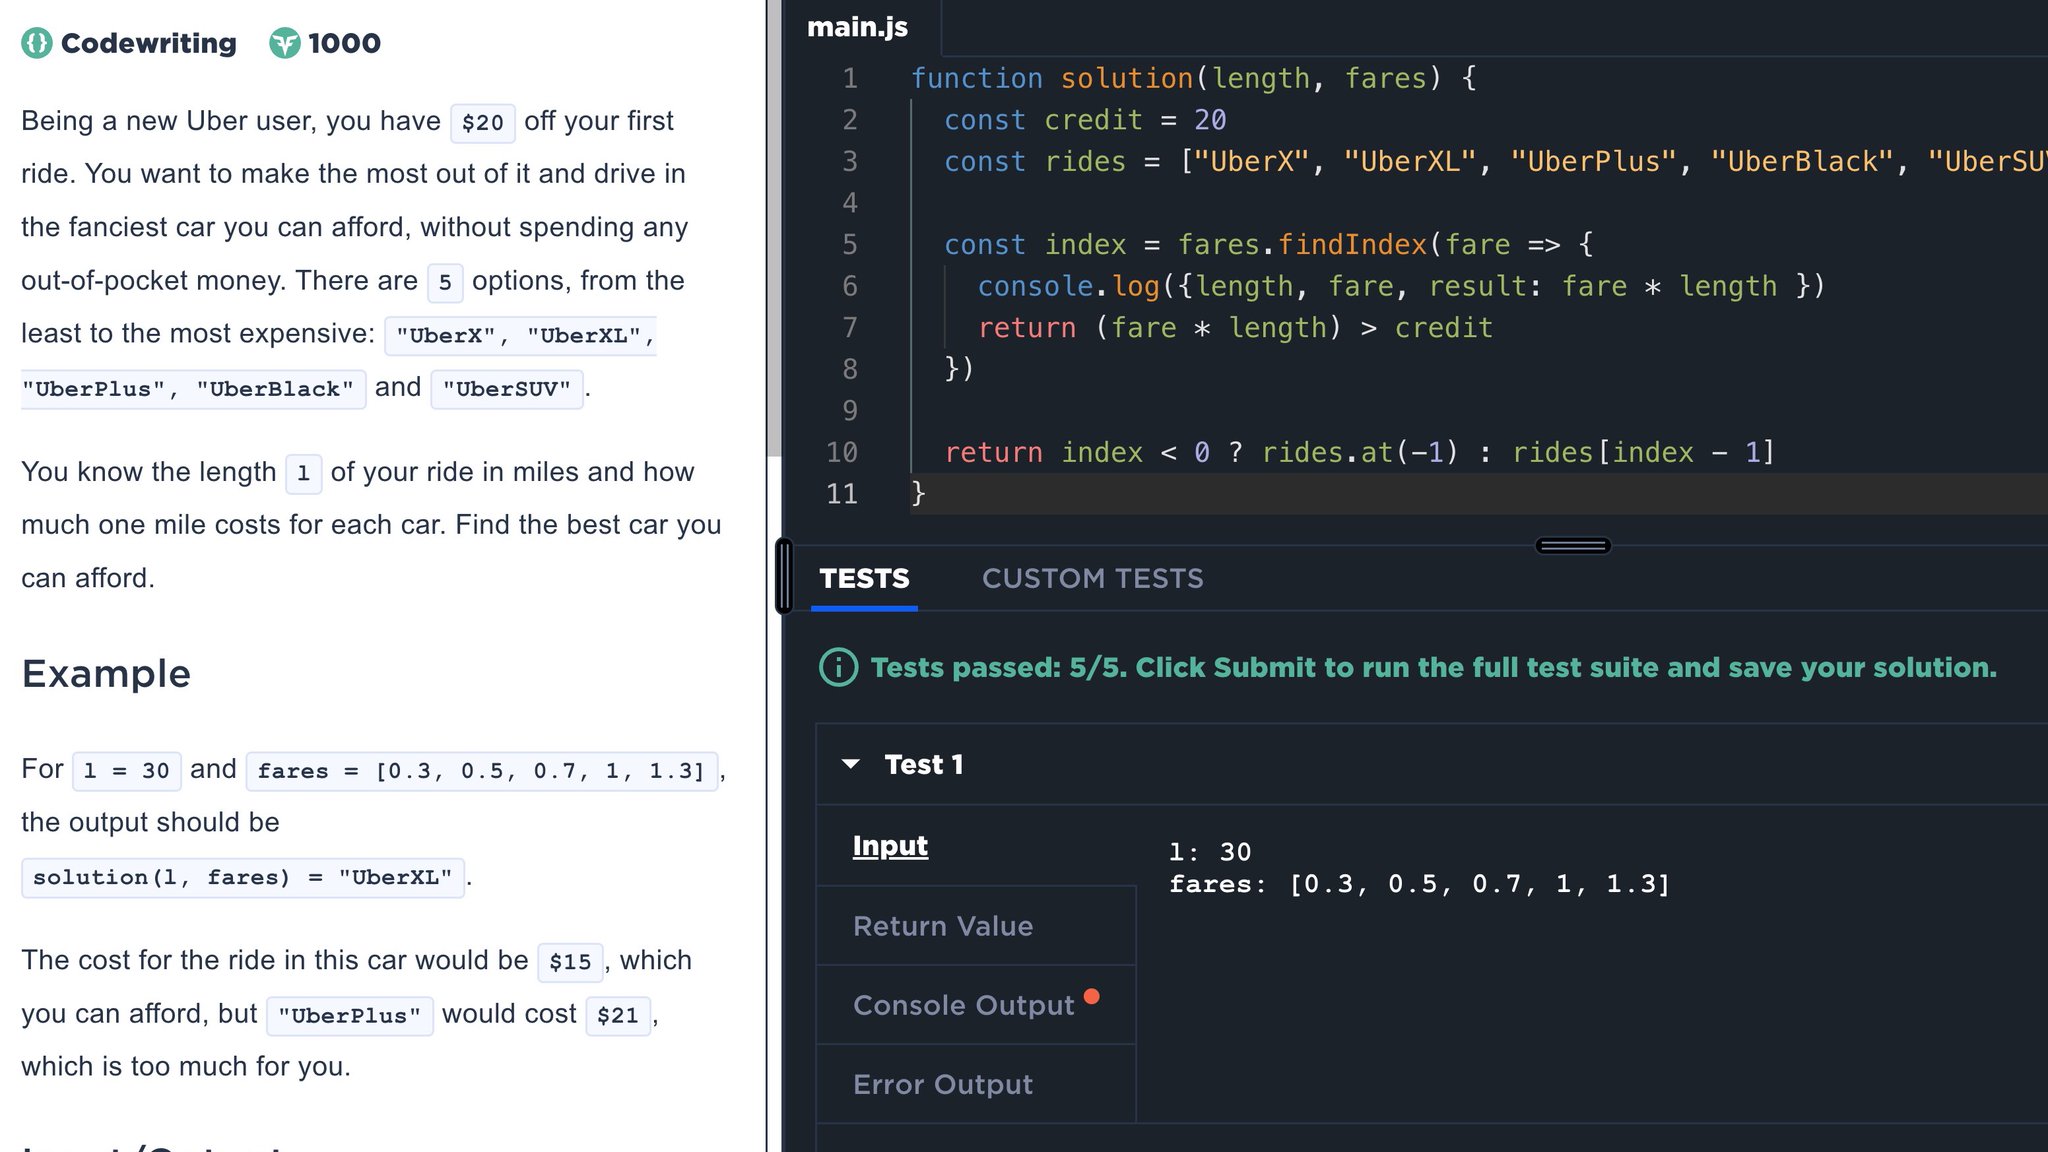Click the Test 1 header row label
Image resolution: width=2048 pixels, height=1152 pixels.
click(x=923, y=764)
